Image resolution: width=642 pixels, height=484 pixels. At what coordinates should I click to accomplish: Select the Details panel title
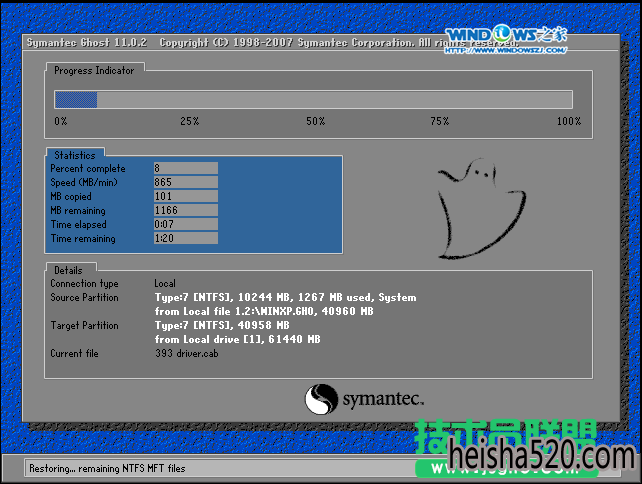pos(68,270)
